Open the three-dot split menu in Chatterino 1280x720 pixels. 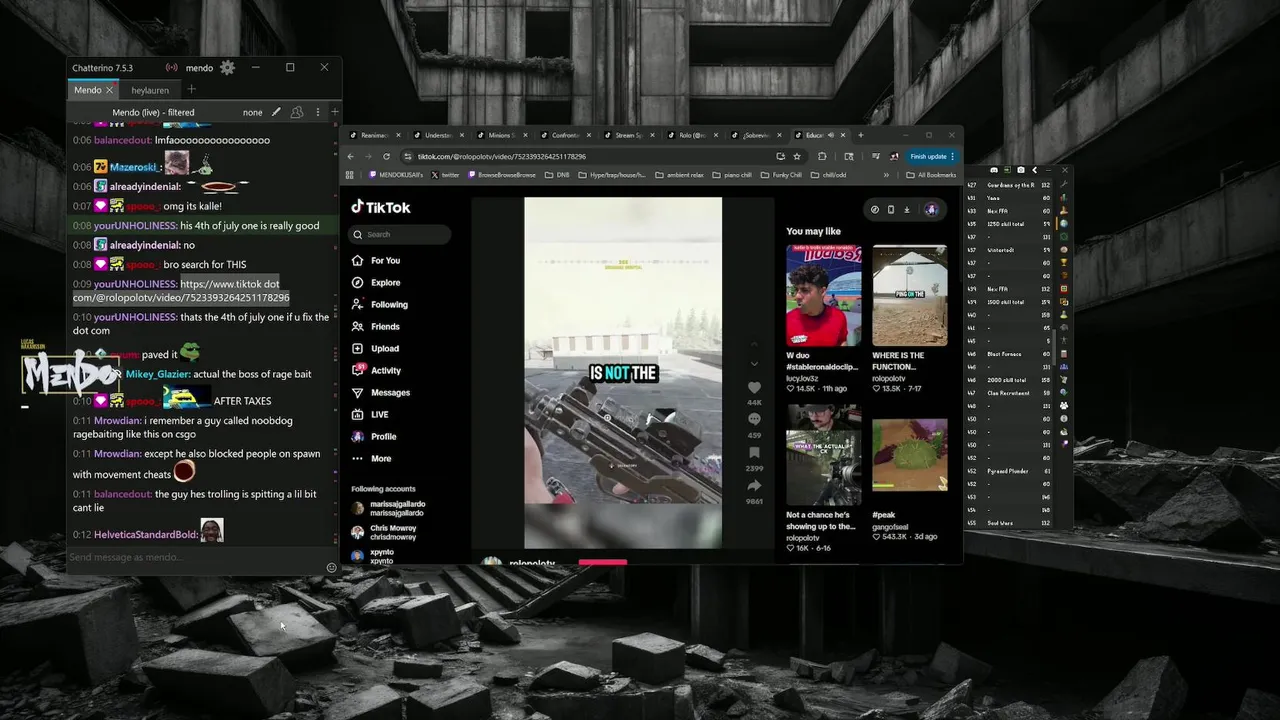[x=318, y=112]
